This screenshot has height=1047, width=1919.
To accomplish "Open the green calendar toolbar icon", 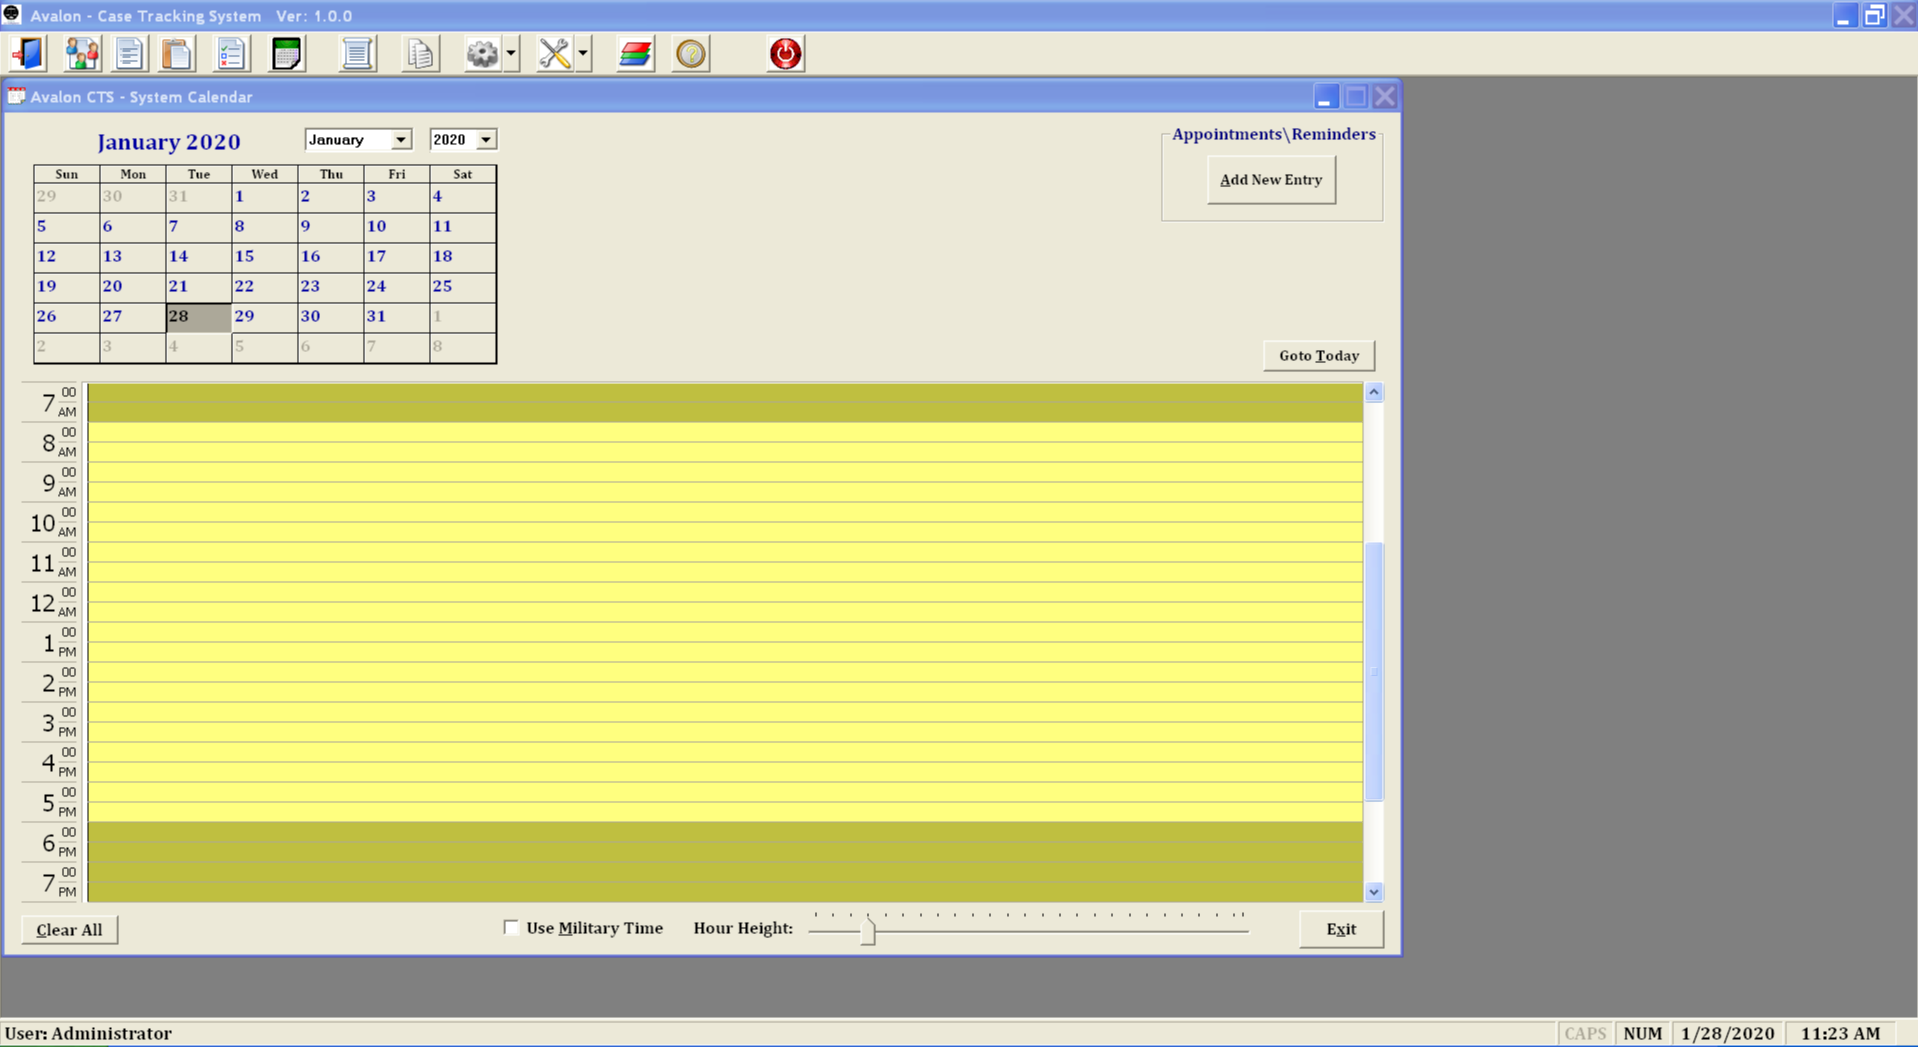I will coord(287,54).
